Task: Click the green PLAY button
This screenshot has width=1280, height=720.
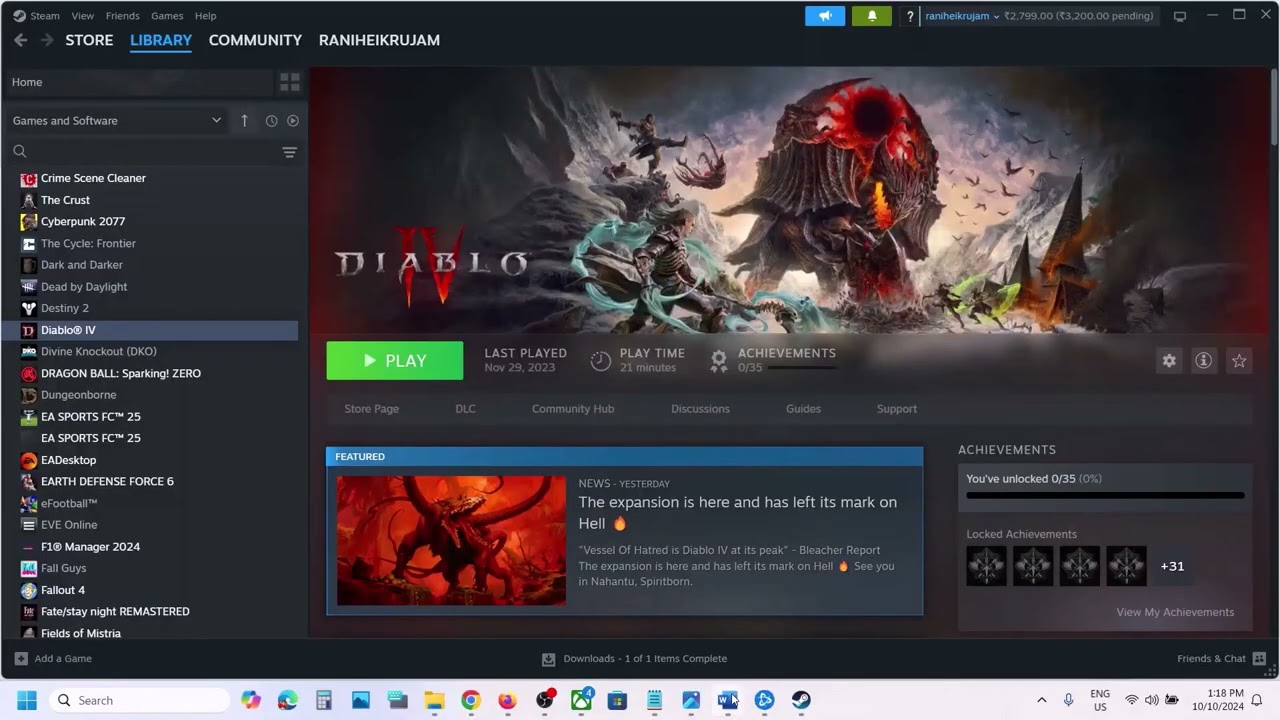Action: (395, 361)
